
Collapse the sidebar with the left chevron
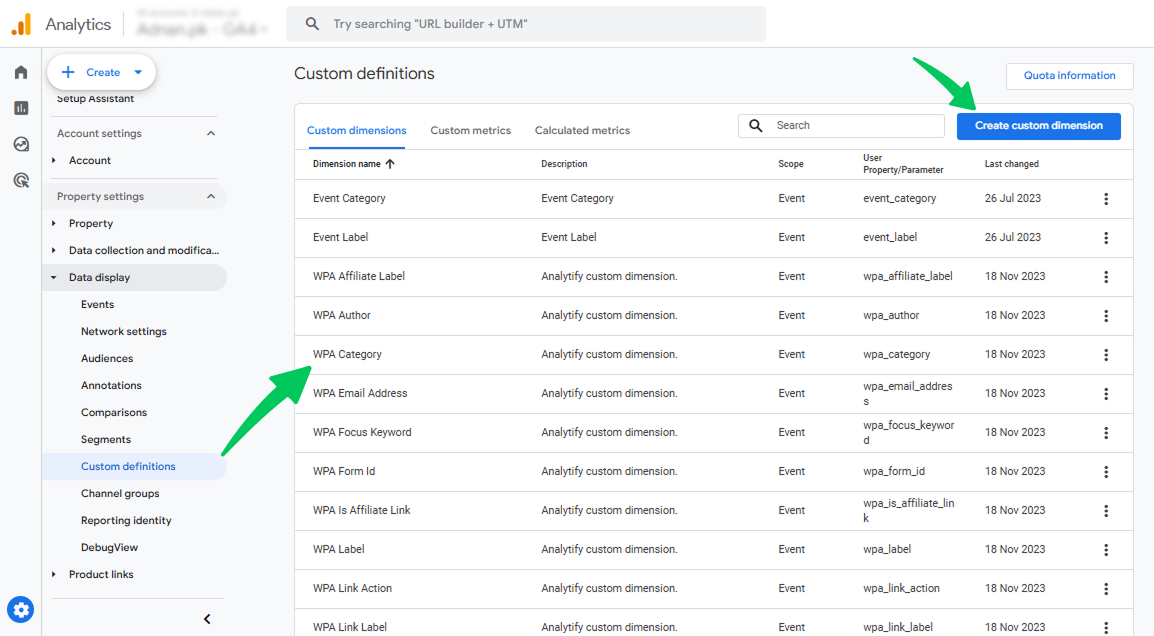(207, 619)
